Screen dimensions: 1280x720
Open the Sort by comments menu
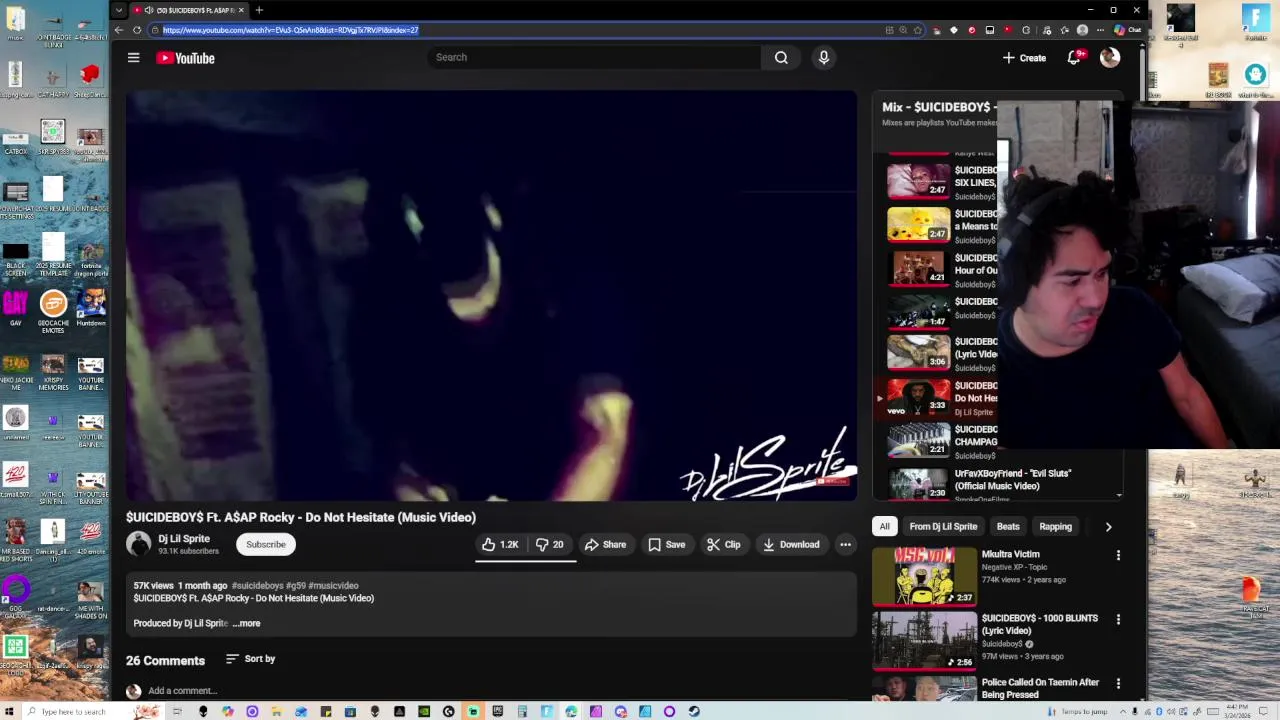[x=250, y=659]
